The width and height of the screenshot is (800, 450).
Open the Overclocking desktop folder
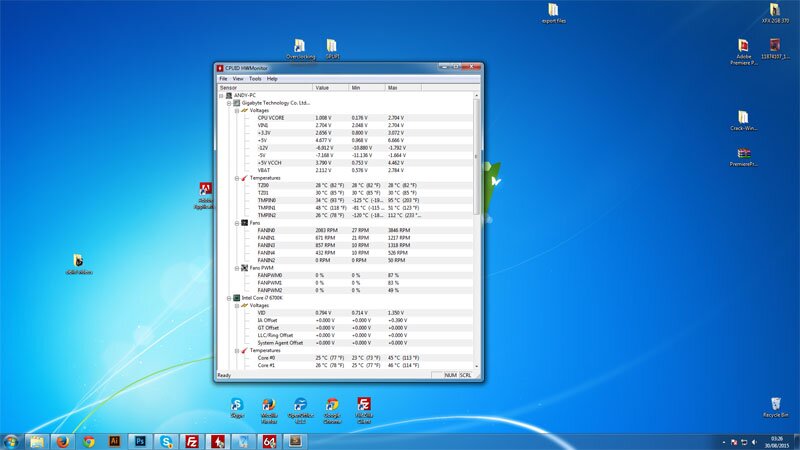300,49
